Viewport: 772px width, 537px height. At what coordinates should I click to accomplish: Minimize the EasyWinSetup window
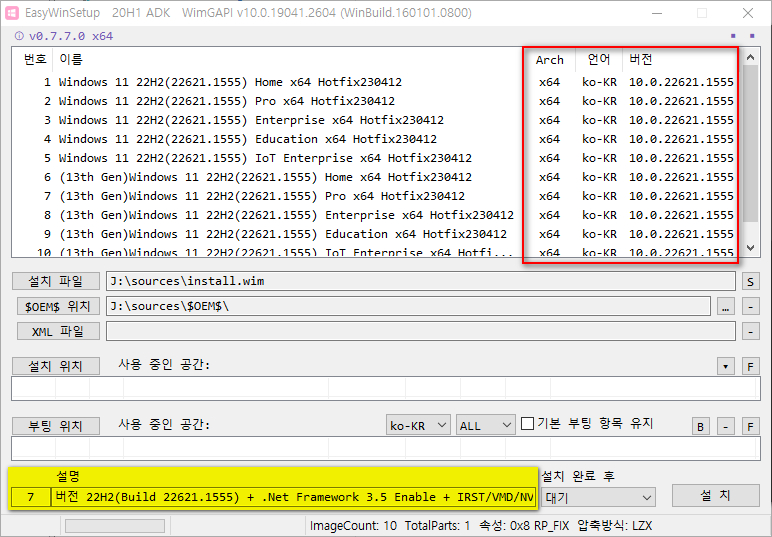coord(657,13)
